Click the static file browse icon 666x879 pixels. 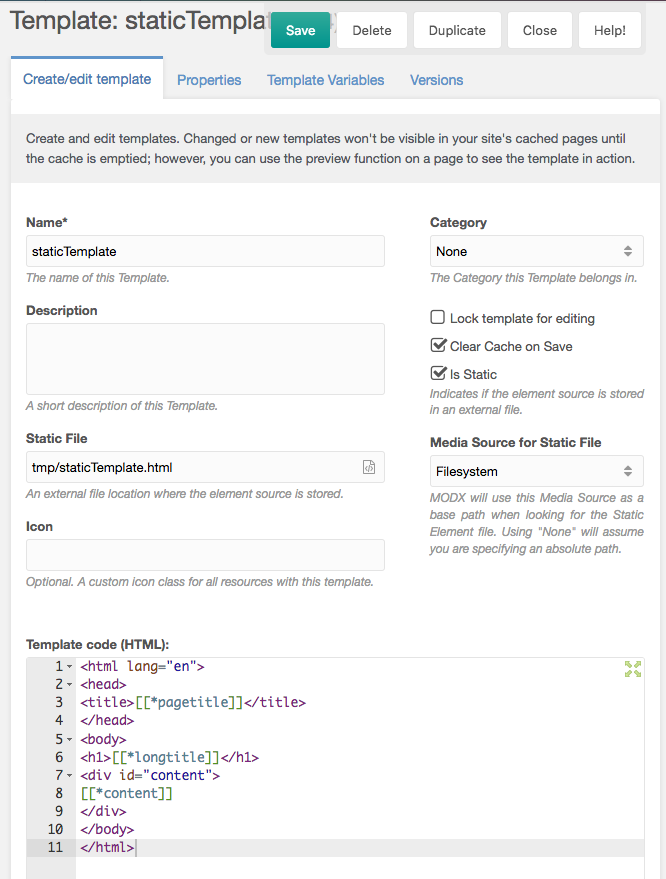(369, 467)
